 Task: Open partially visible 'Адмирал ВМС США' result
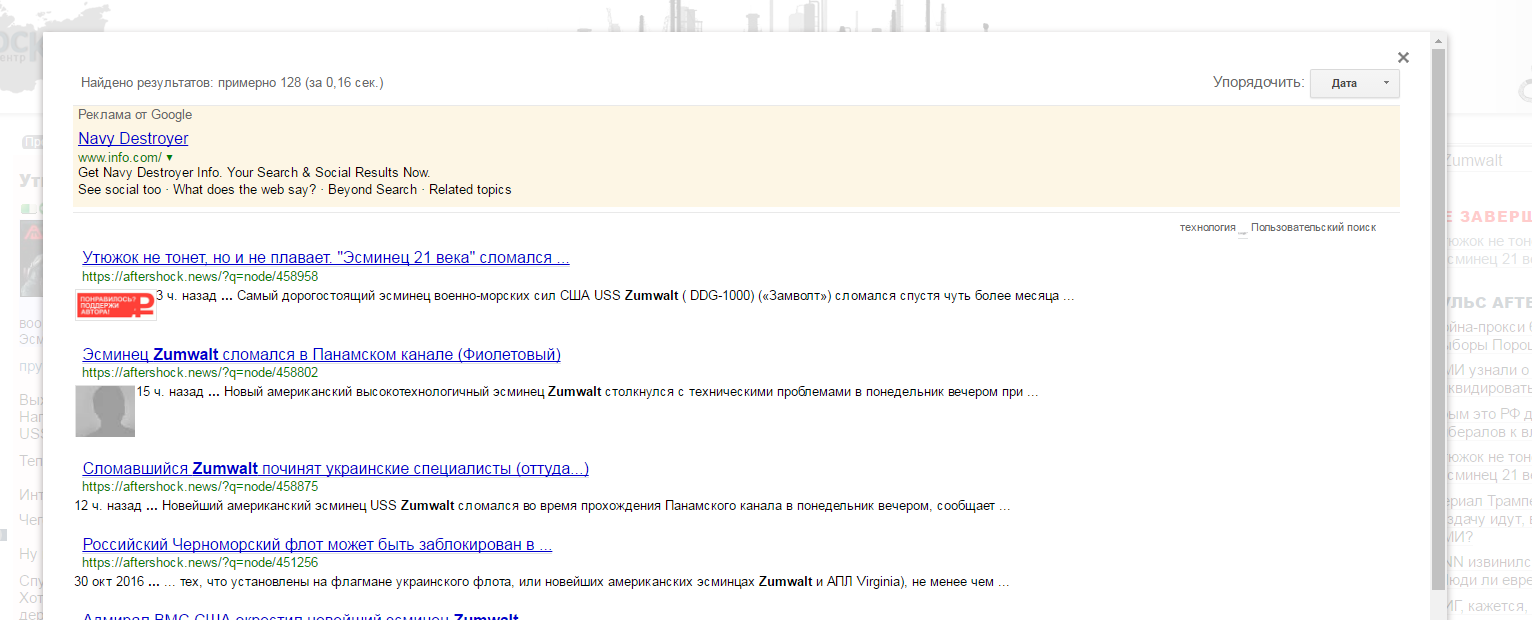click(300, 616)
